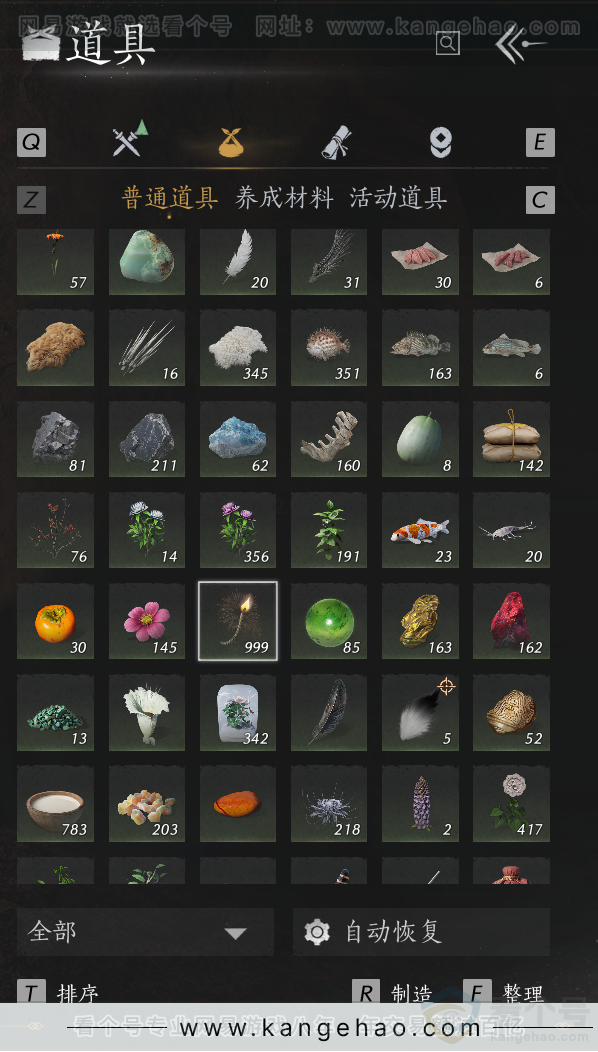Select the 普通道具 tab
This screenshot has height=1052, width=598.
(x=170, y=199)
